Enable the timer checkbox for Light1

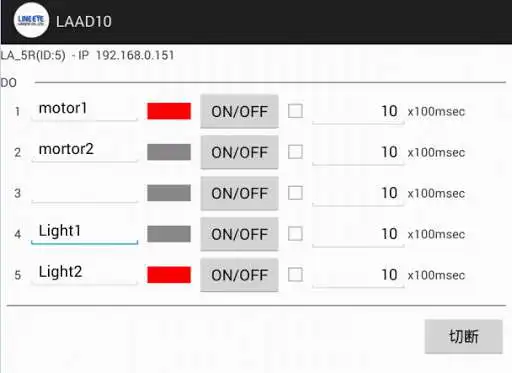(295, 234)
